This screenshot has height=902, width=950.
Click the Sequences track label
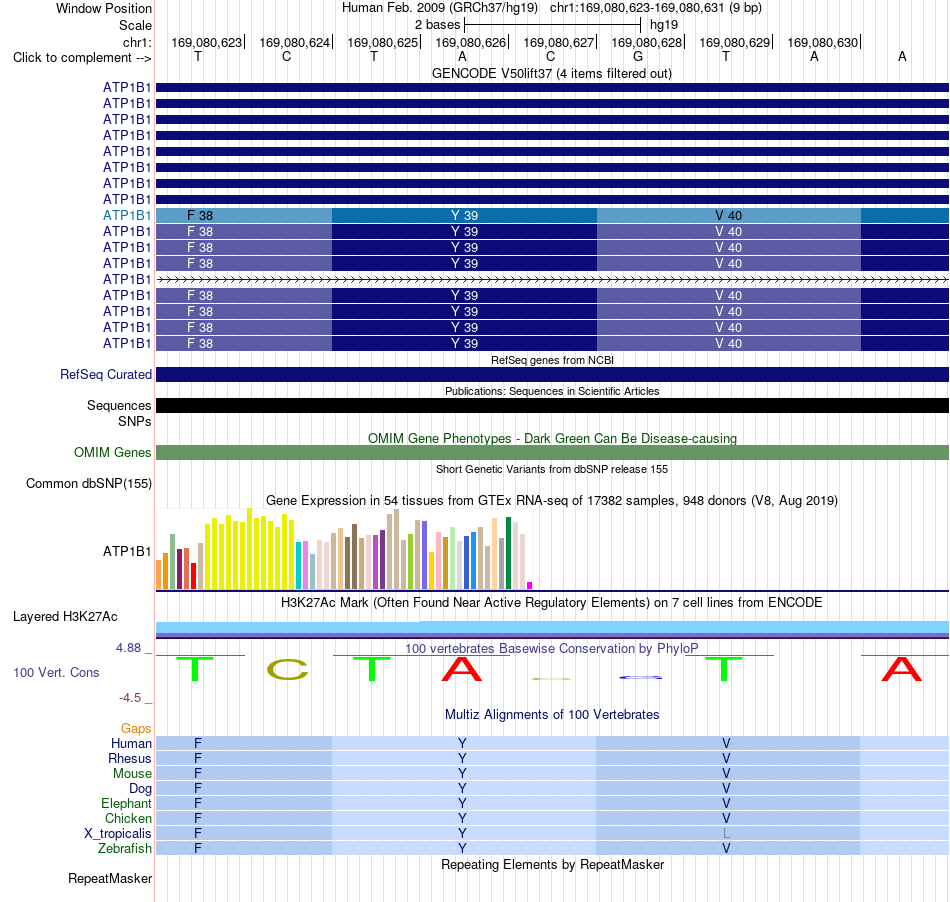click(119, 405)
